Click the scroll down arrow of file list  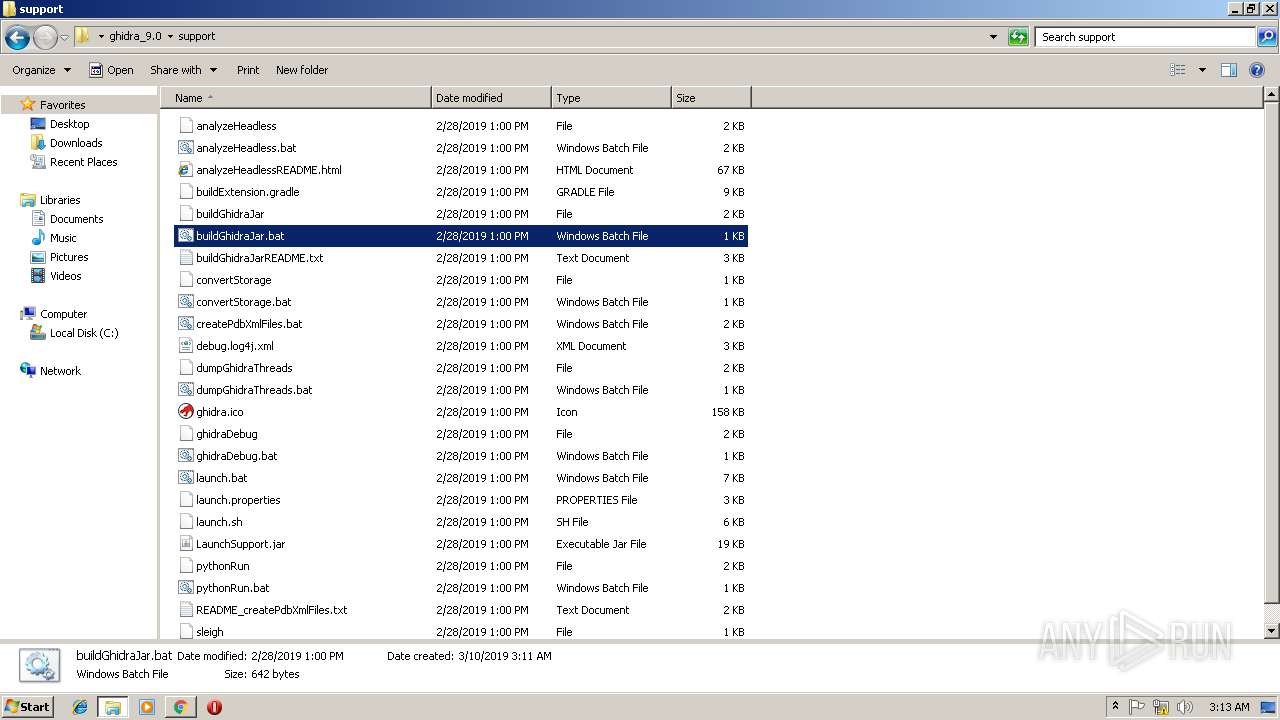click(1271, 631)
